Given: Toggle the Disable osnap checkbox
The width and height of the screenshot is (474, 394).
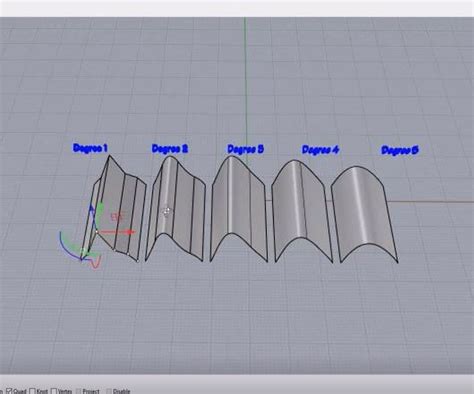Looking at the screenshot, I should click(x=109, y=391).
